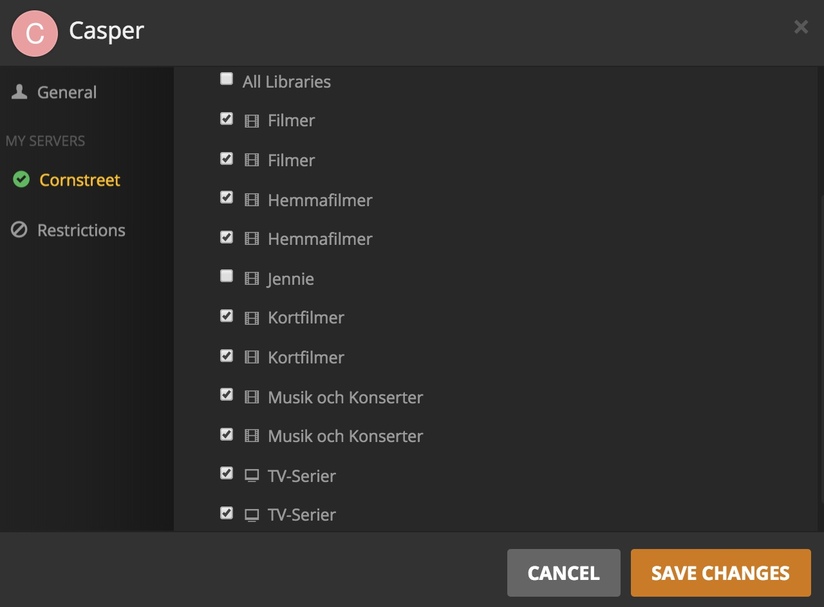This screenshot has height=607, width=824.
Task: Check the Jennie library checkbox
Action: tap(227, 276)
